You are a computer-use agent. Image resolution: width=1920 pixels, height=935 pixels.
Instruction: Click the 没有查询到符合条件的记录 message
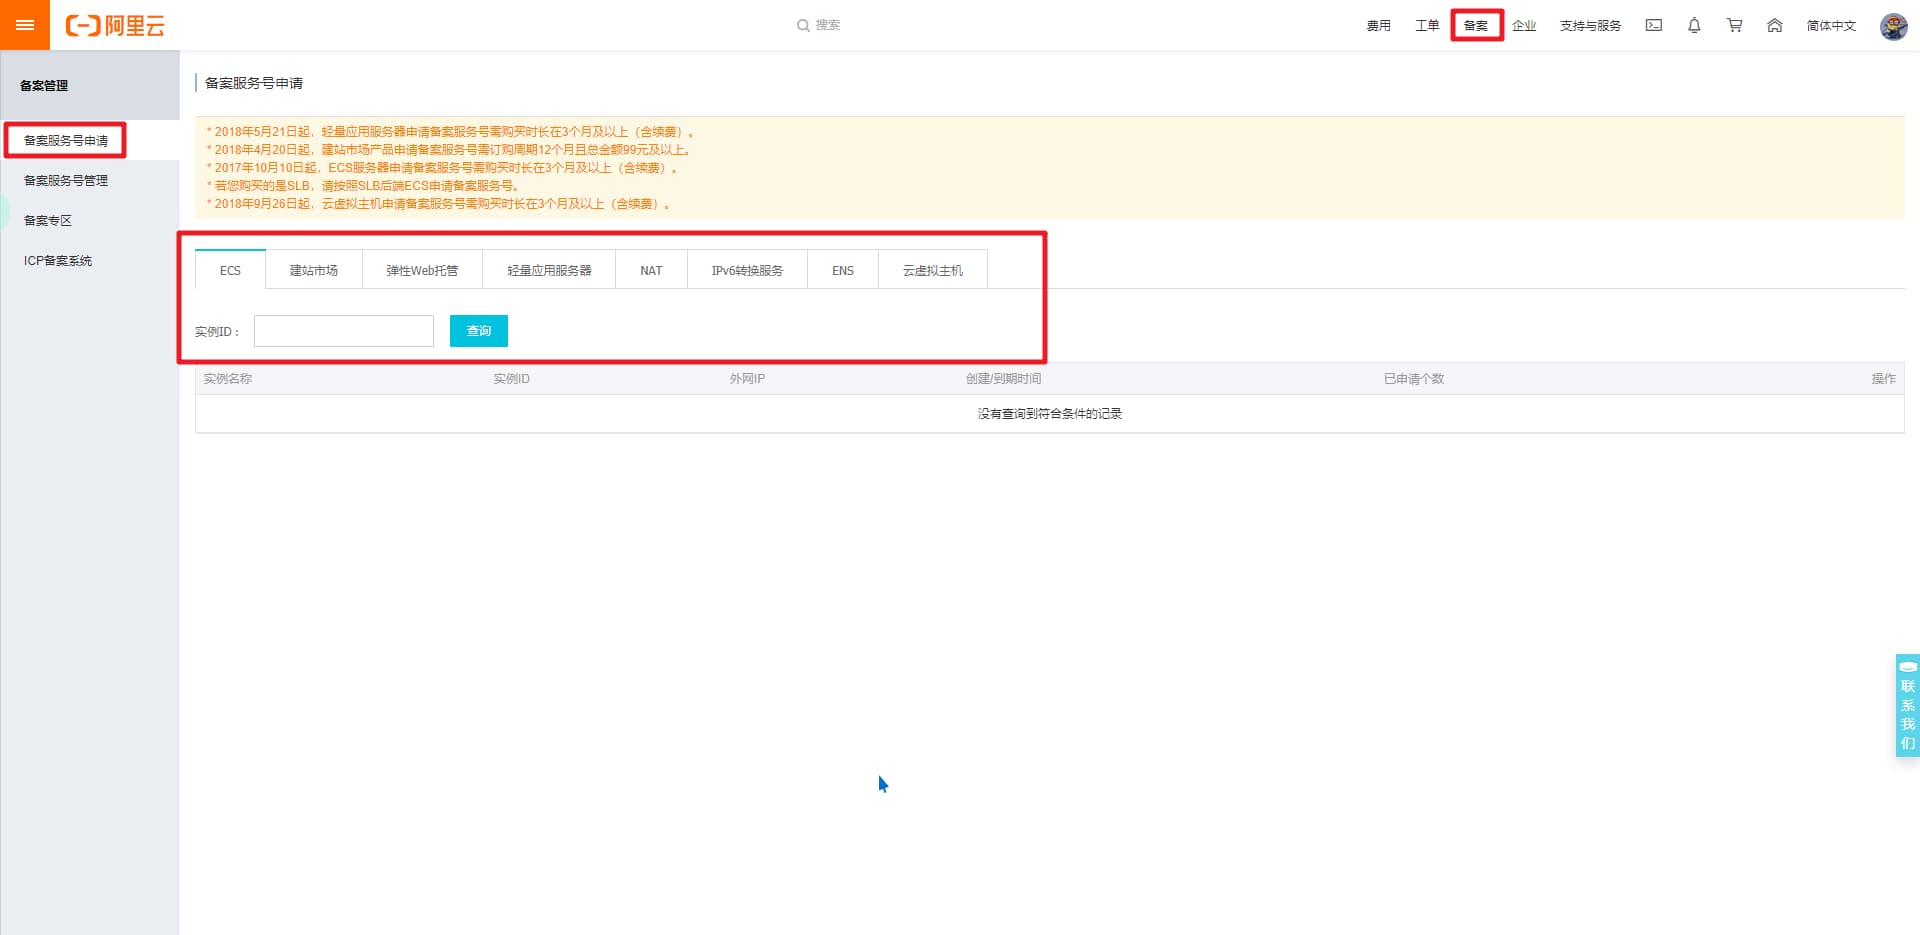(x=1050, y=413)
